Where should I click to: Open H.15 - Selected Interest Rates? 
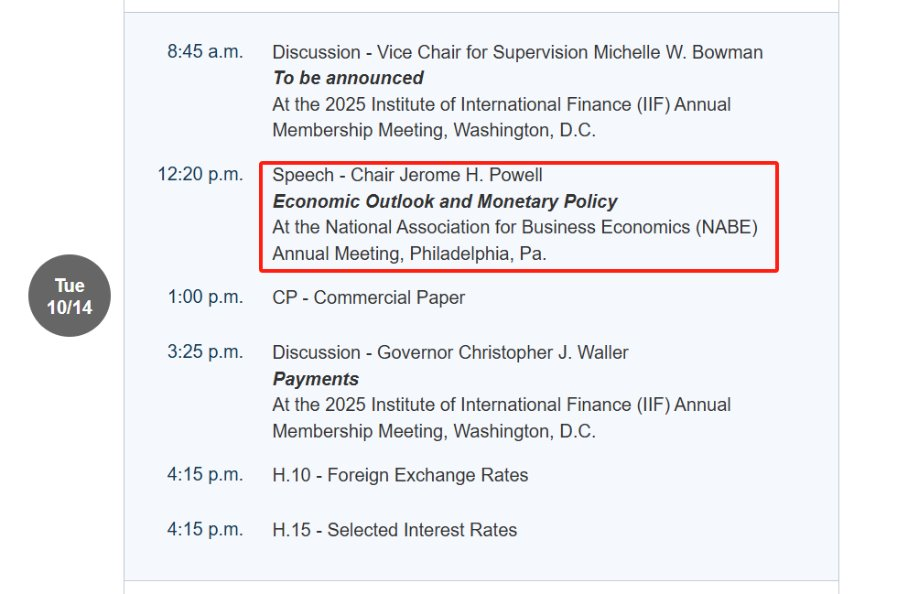coord(394,530)
